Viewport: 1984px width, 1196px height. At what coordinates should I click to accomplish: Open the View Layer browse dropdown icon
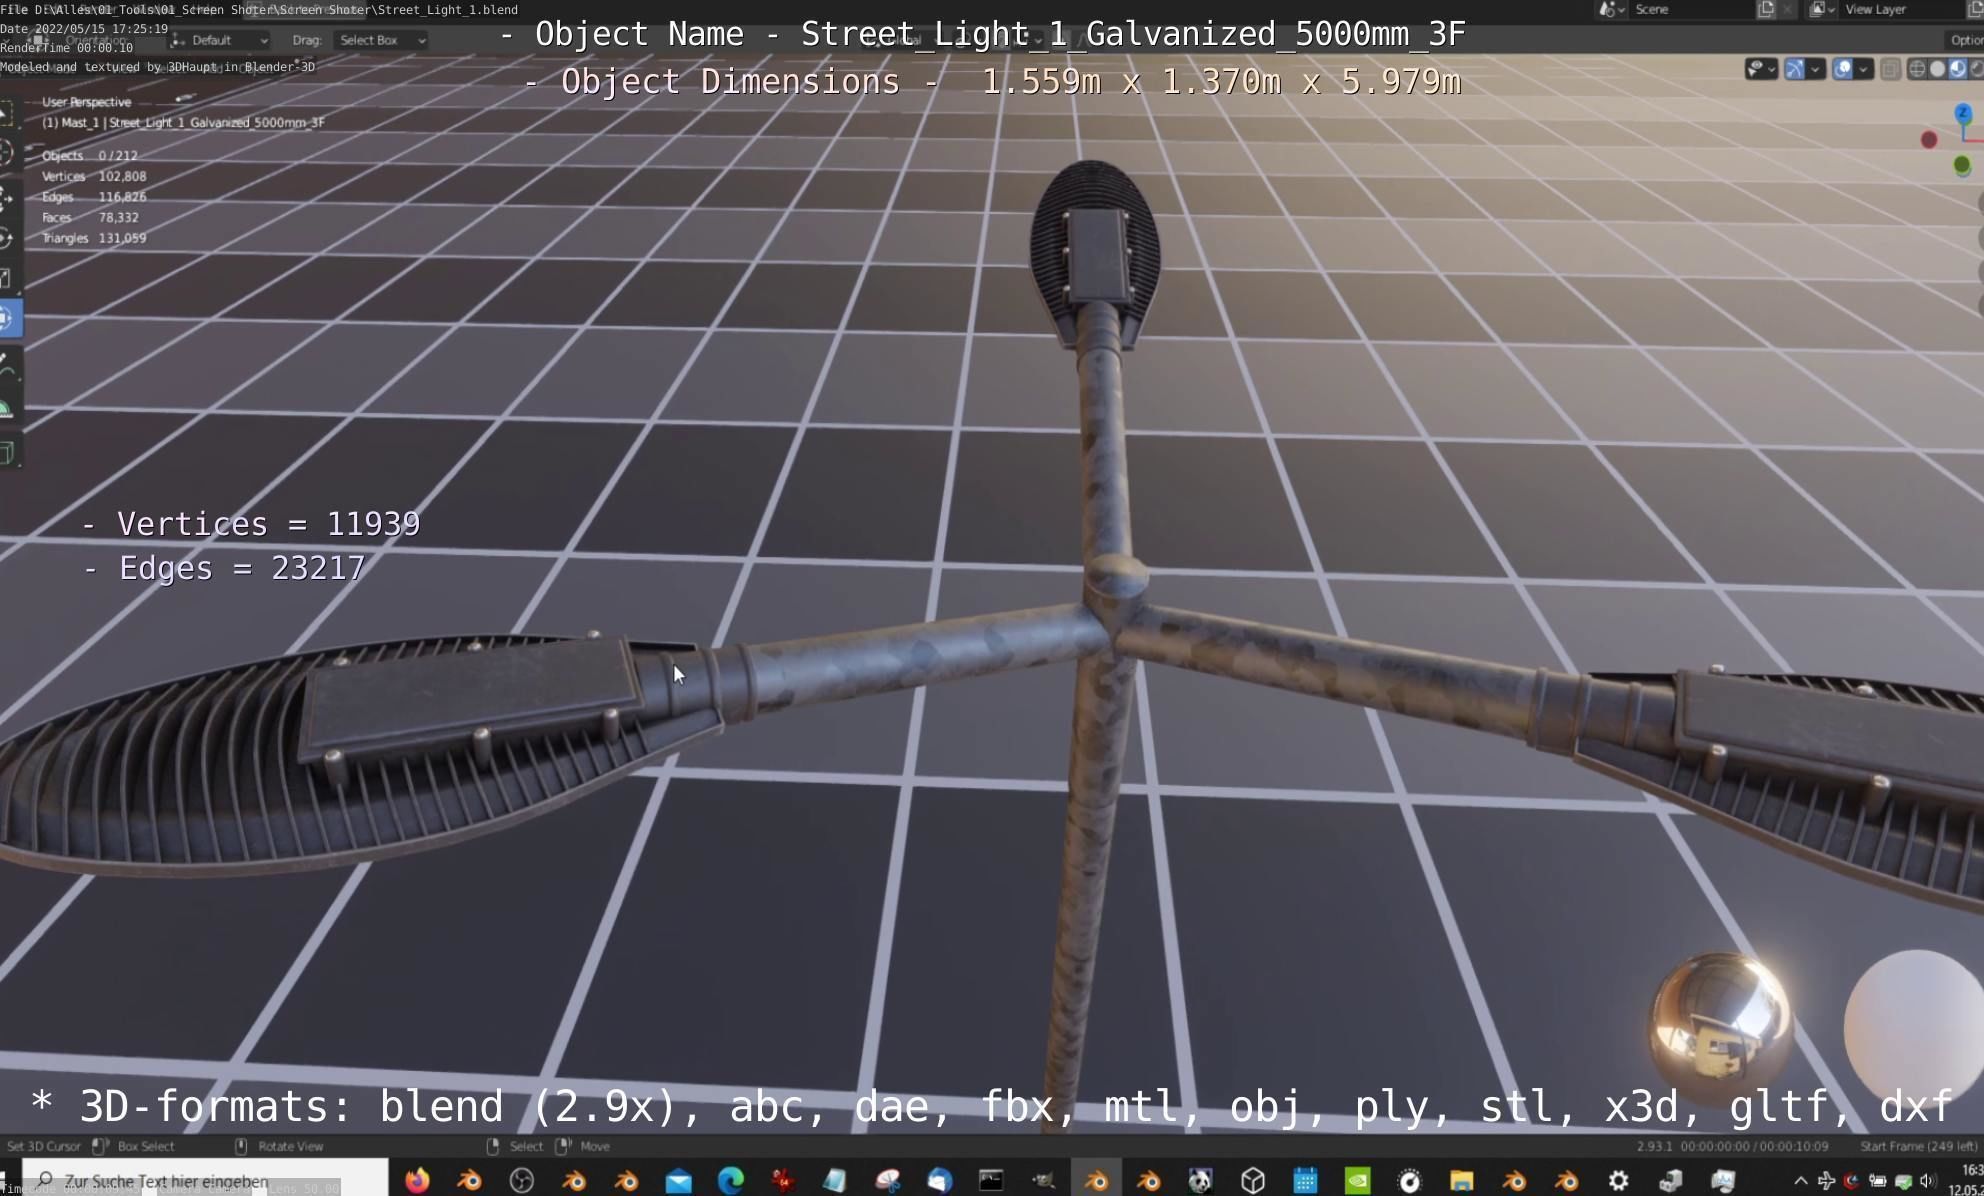[1821, 9]
